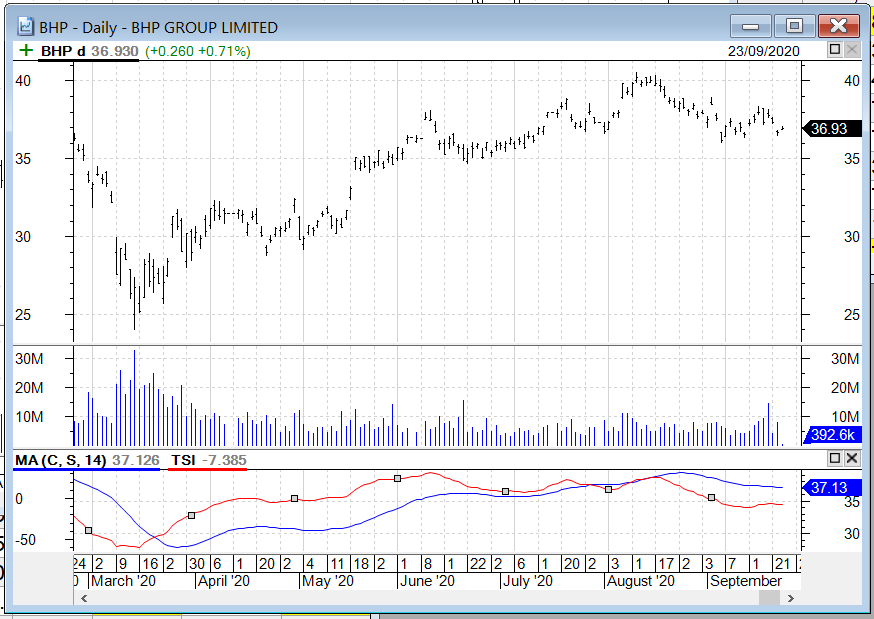Click the scrollbar right arrow under the chart
This screenshot has width=874, height=619.
click(x=790, y=598)
